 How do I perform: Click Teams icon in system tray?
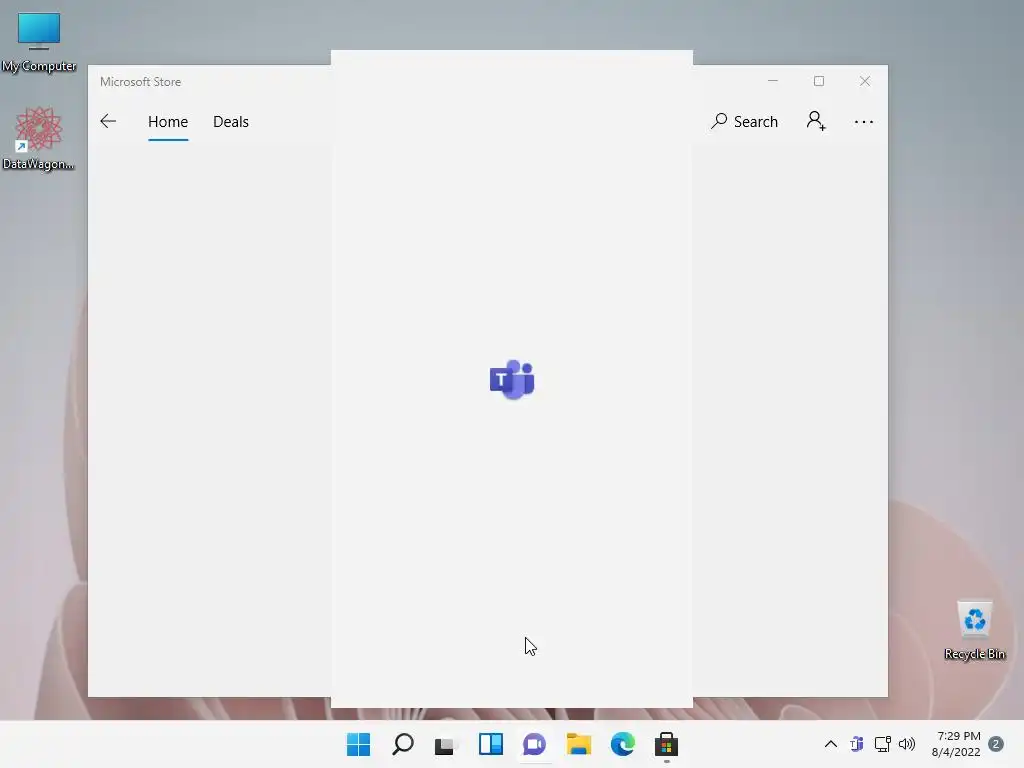click(x=857, y=744)
